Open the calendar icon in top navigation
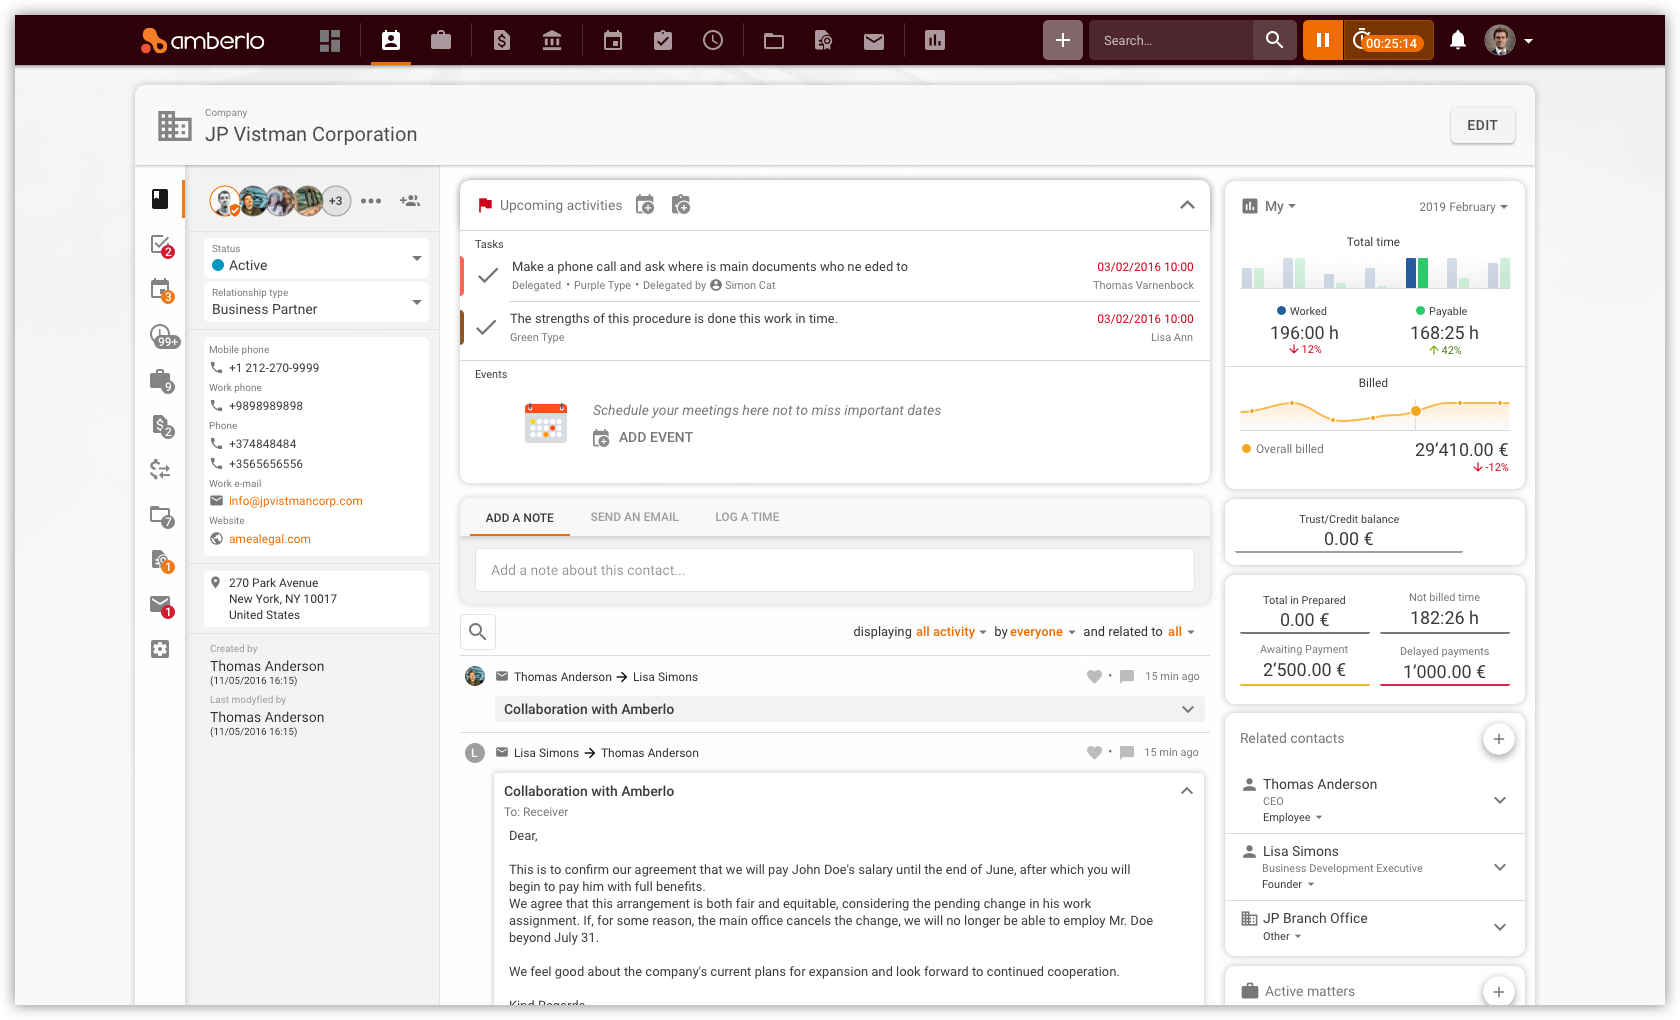The width and height of the screenshot is (1680, 1020). point(613,41)
